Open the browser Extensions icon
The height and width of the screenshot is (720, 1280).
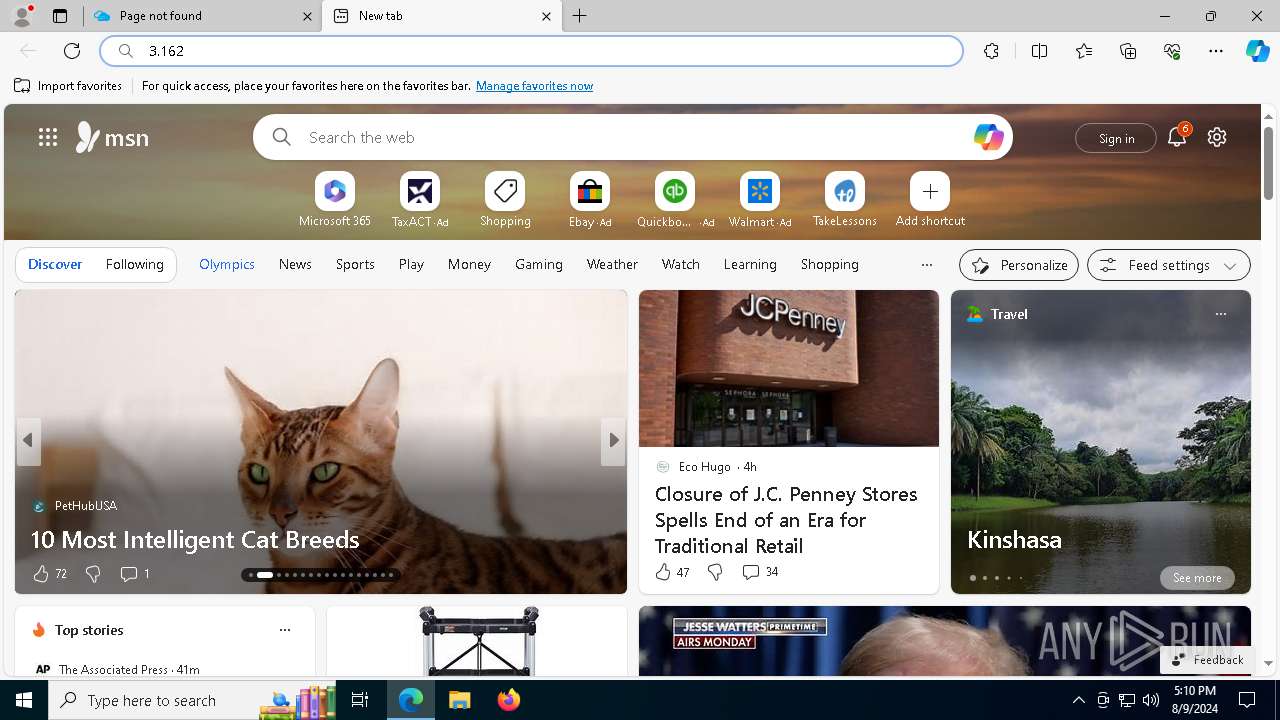[x=991, y=51]
